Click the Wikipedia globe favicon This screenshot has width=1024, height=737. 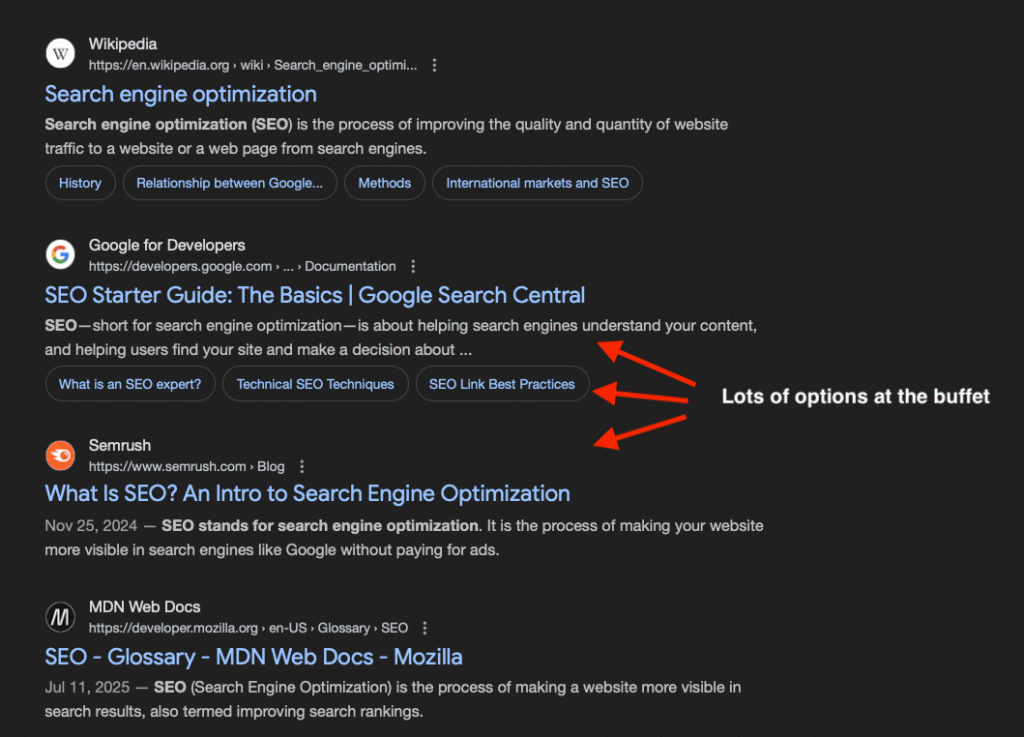point(61,54)
